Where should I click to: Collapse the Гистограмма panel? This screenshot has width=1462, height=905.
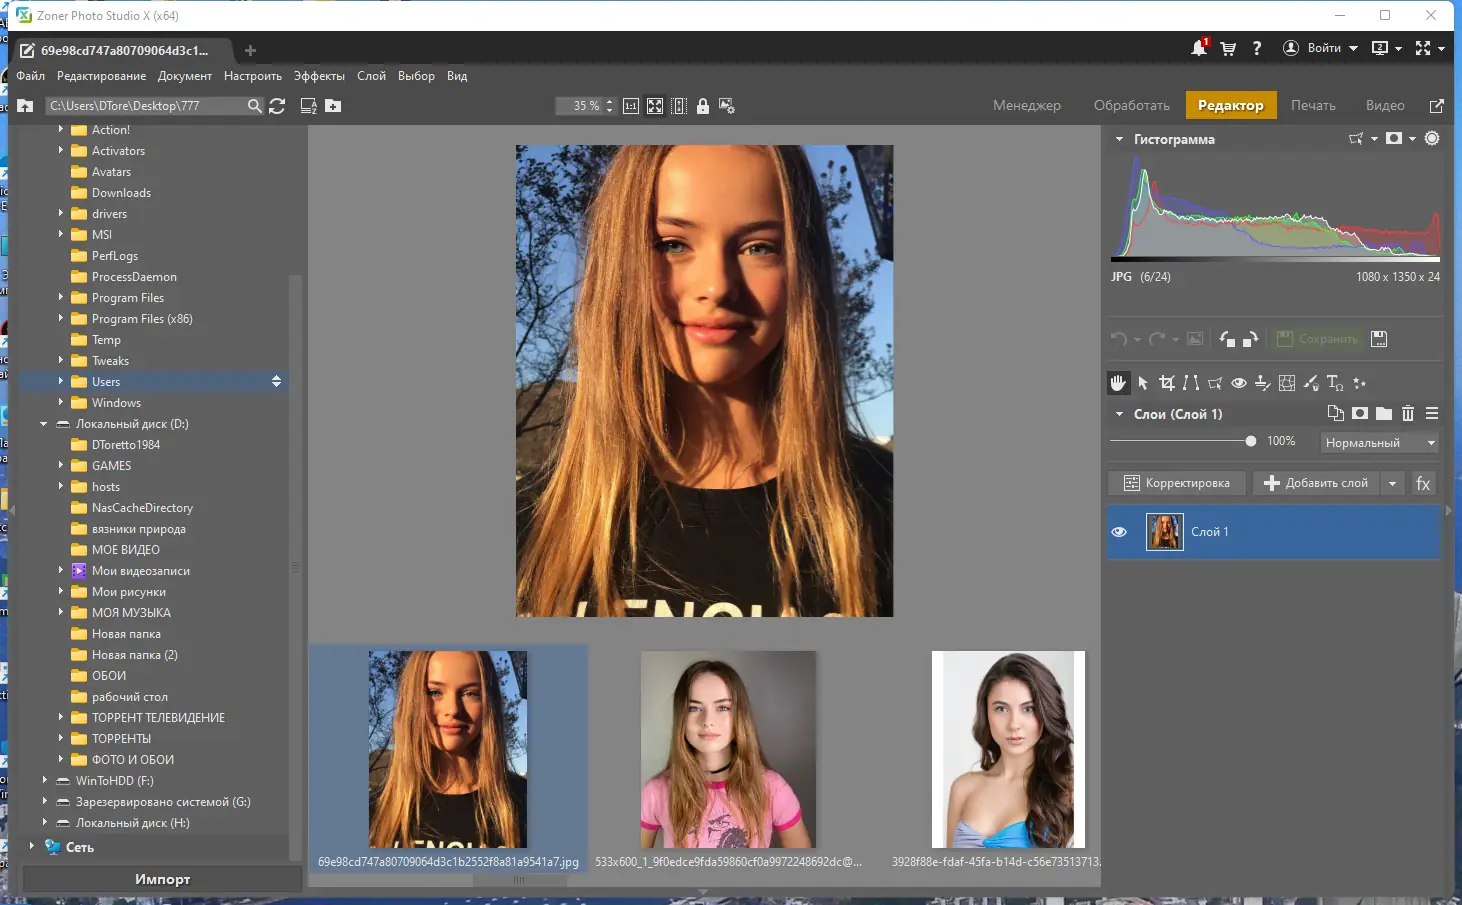[1119, 139]
